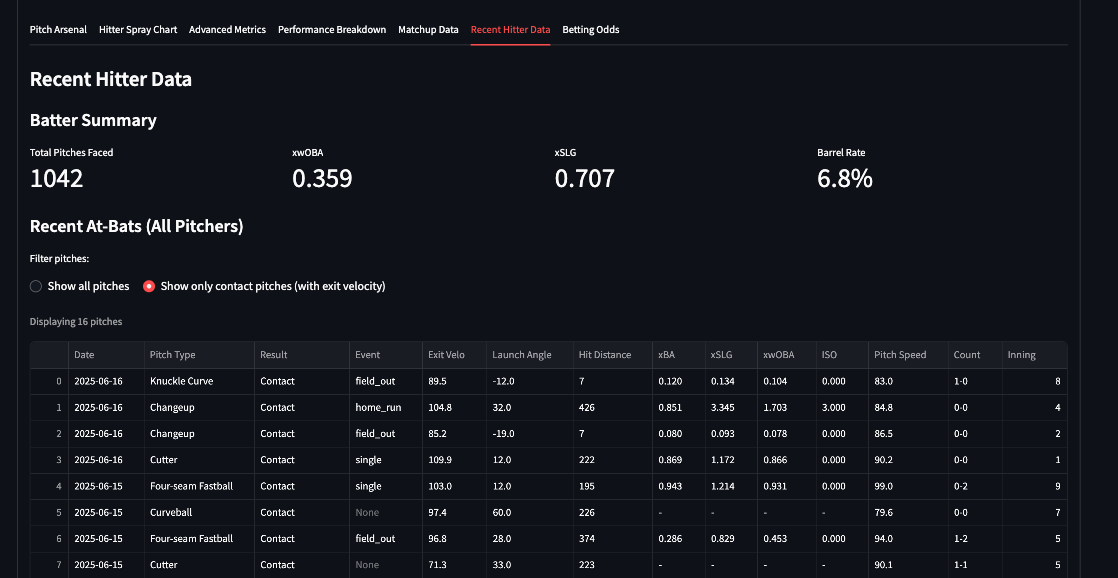Screen dimensions: 1118x578
Task: Open the Matchup Data tab
Action: pos(428,29)
